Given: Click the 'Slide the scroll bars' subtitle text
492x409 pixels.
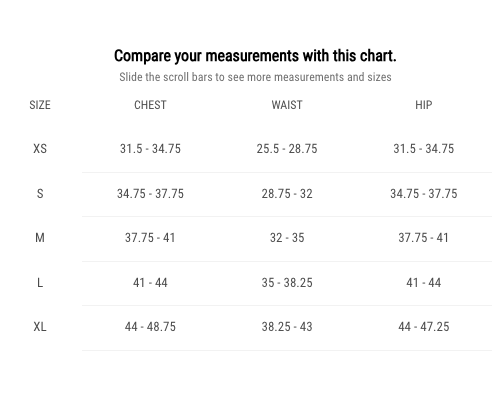Looking at the screenshot, I should click(x=255, y=77).
